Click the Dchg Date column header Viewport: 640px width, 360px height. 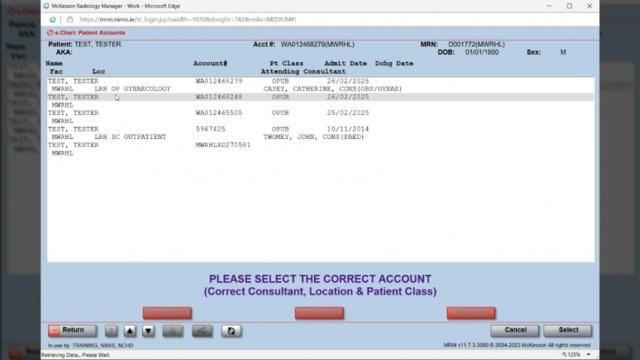click(394, 64)
